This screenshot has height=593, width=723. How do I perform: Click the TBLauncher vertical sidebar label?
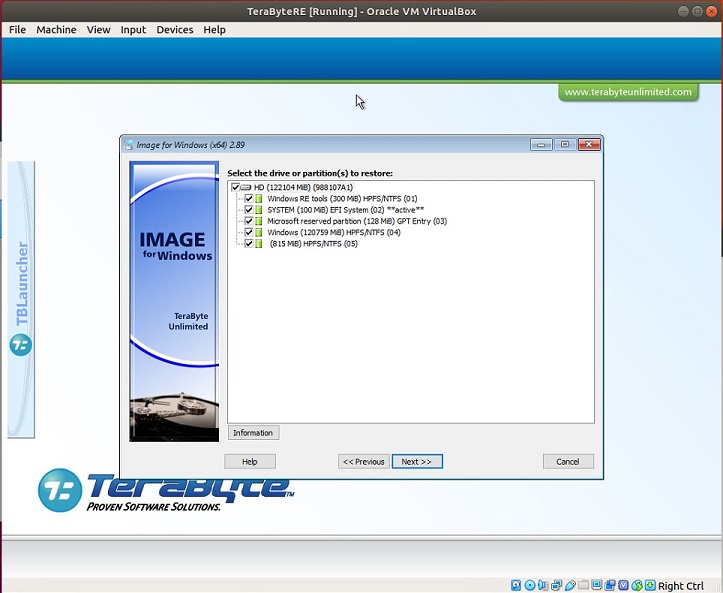(x=22, y=284)
